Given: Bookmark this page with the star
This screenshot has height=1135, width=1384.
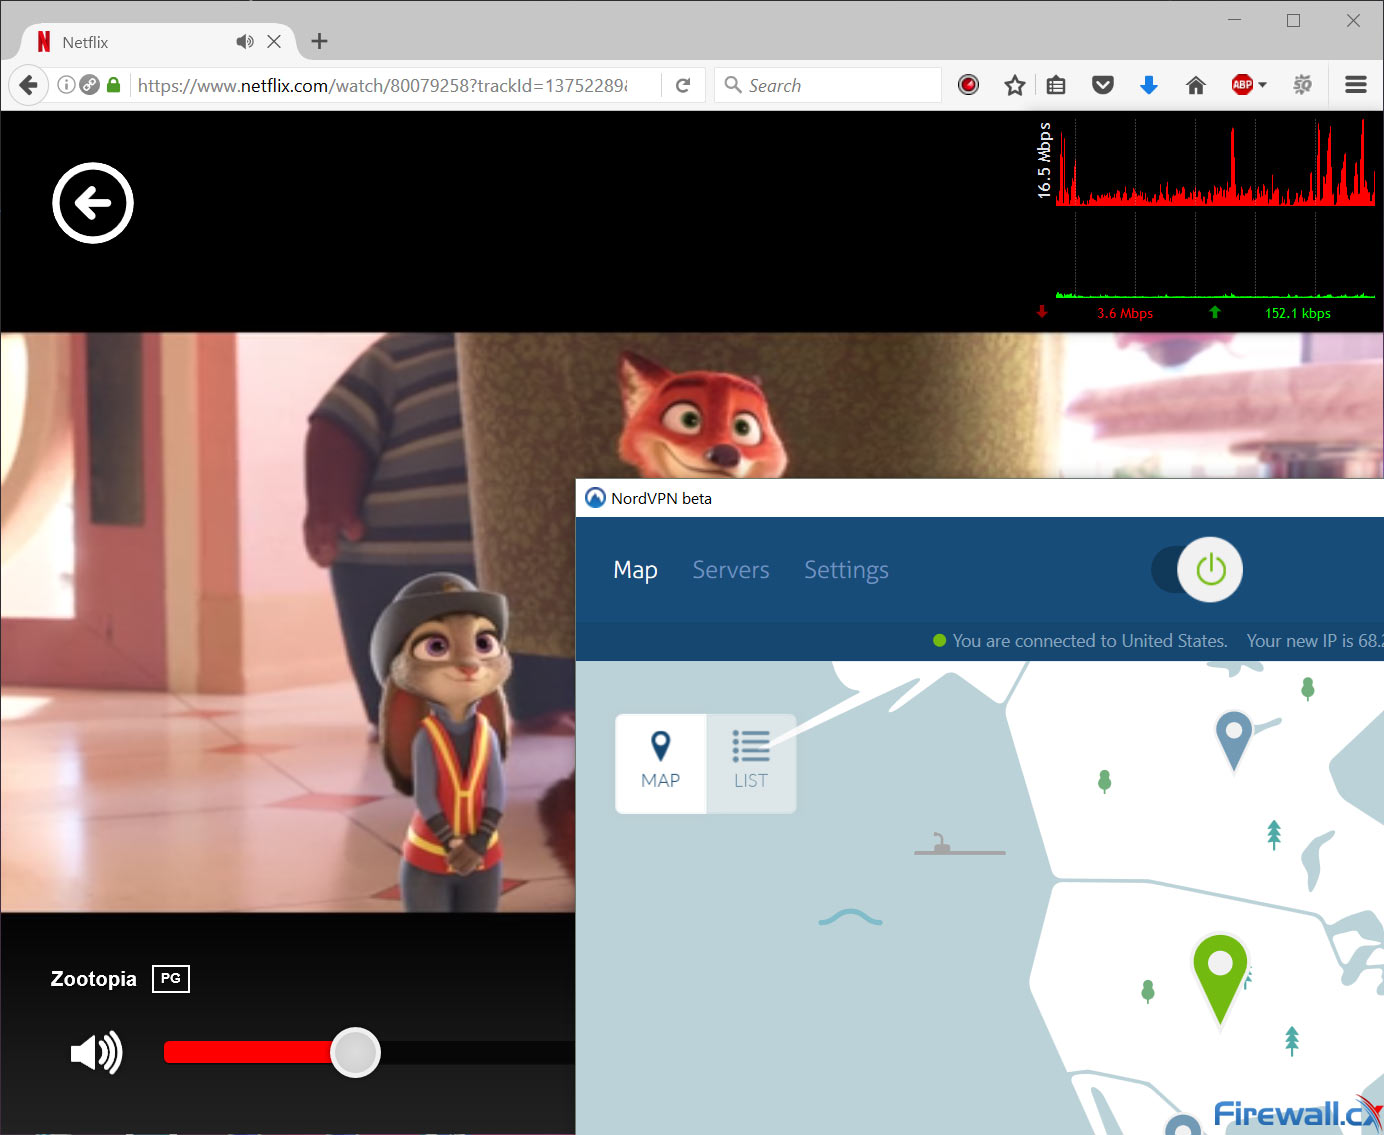Looking at the screenshot, I should coord(1015,85).
